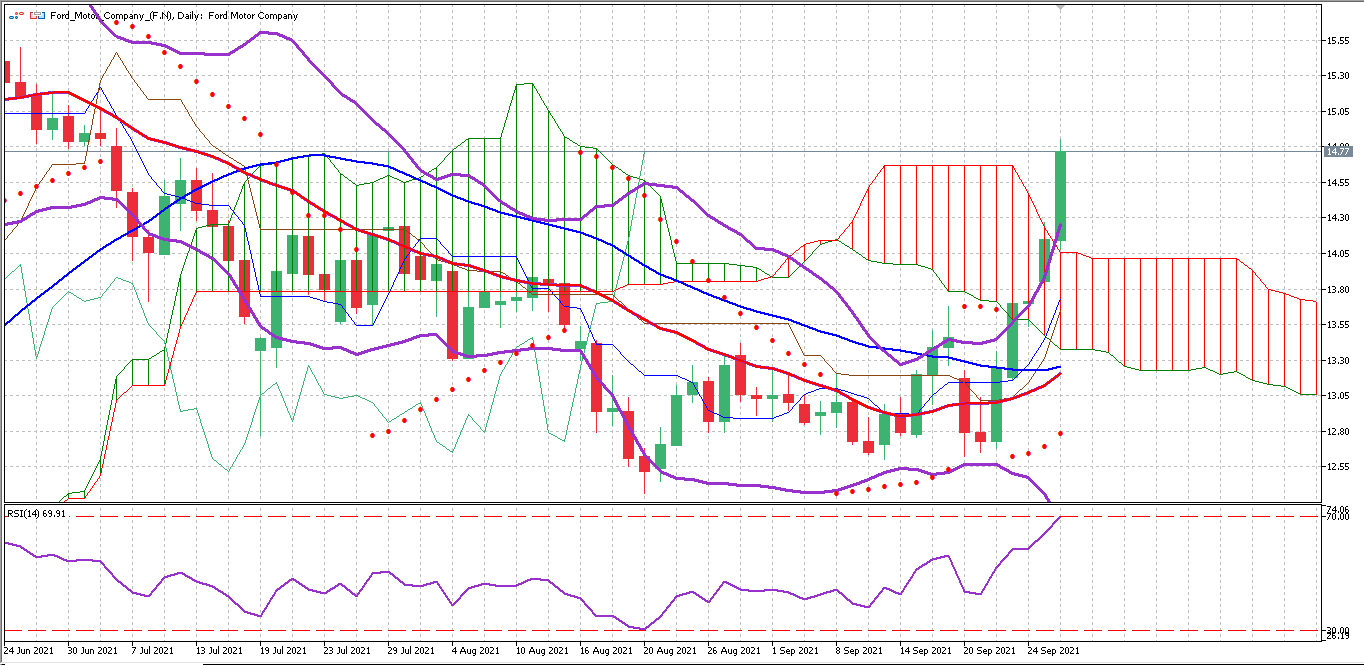Click the RSI(14) 69.91 indicator label
Viewport: 1364px width, 665px height.
[37, 513]
